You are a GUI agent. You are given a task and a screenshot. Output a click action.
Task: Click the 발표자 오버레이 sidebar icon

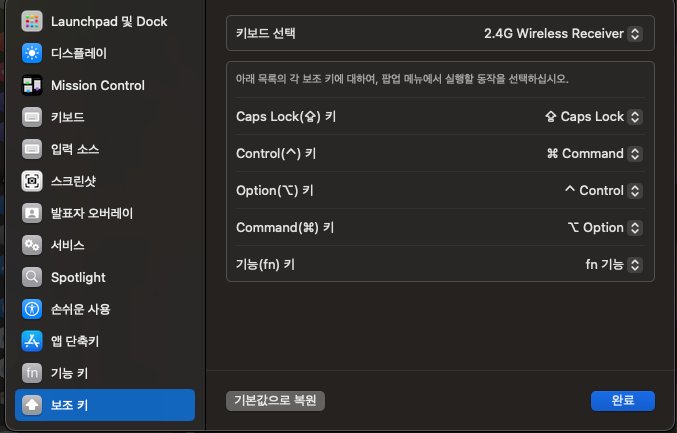[32, 213]
